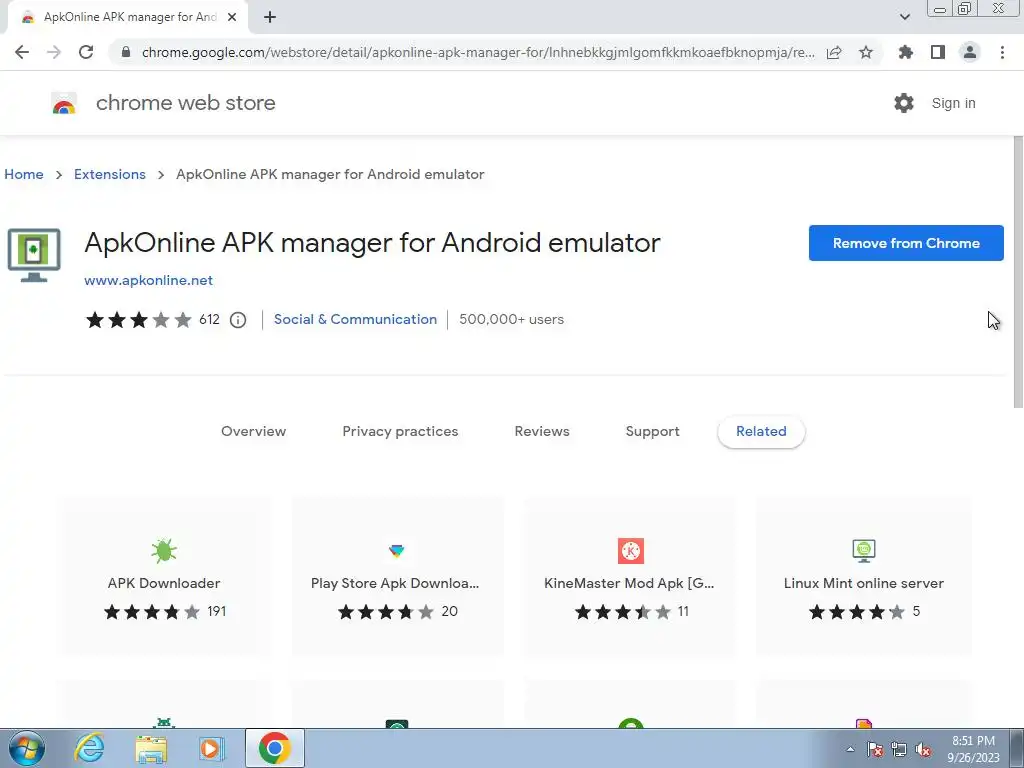The height and width of the screenshot is (768, 1024).
Task: Open the Social & Communication category link
Action: 355,319
